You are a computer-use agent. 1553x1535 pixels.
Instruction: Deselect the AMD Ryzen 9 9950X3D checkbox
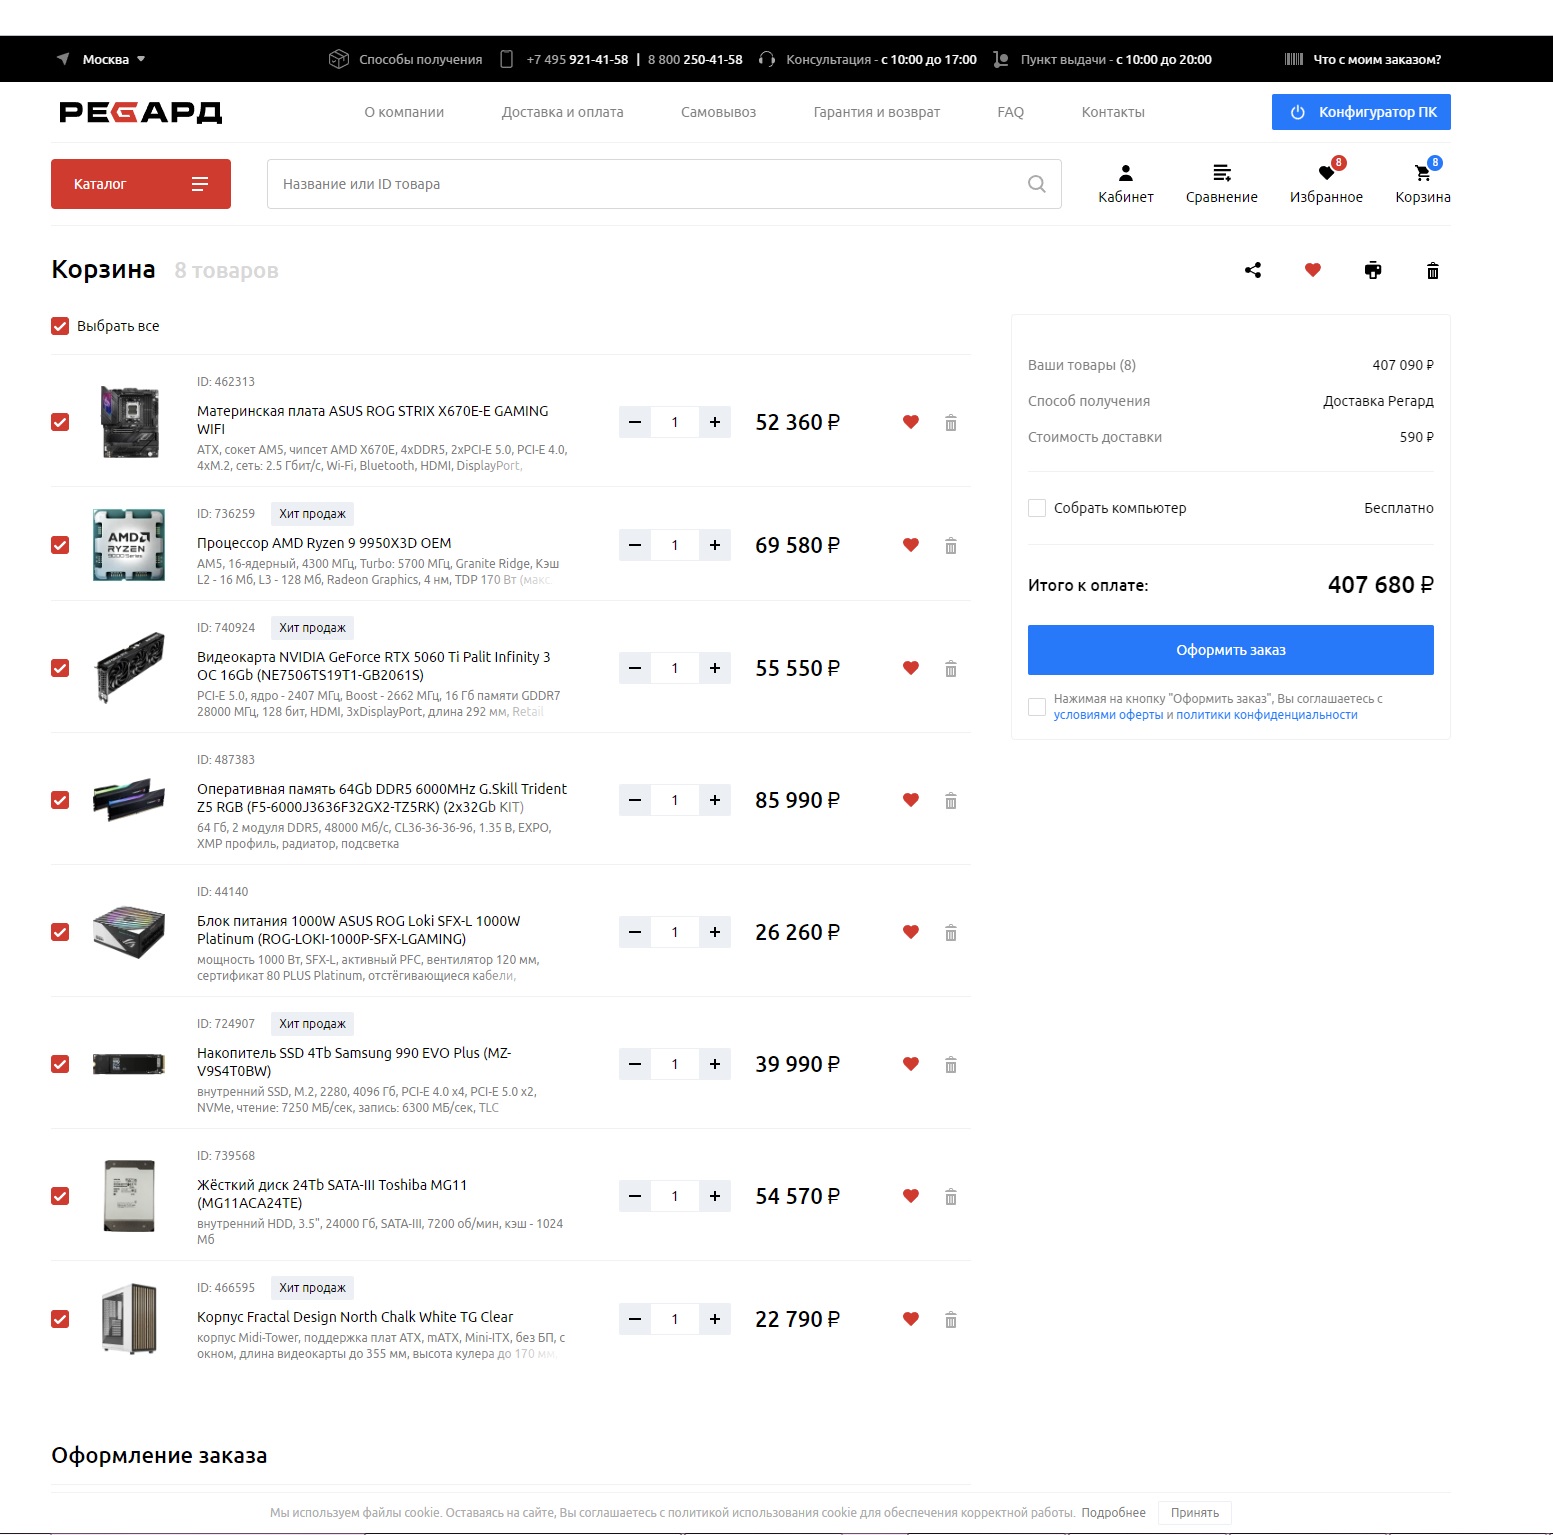click(60, 545)
